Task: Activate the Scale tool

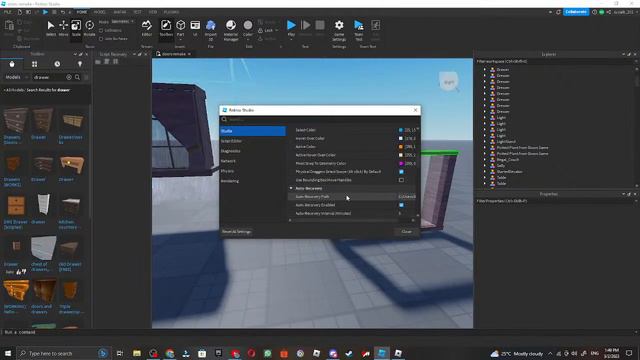Action: coord(76,28)
